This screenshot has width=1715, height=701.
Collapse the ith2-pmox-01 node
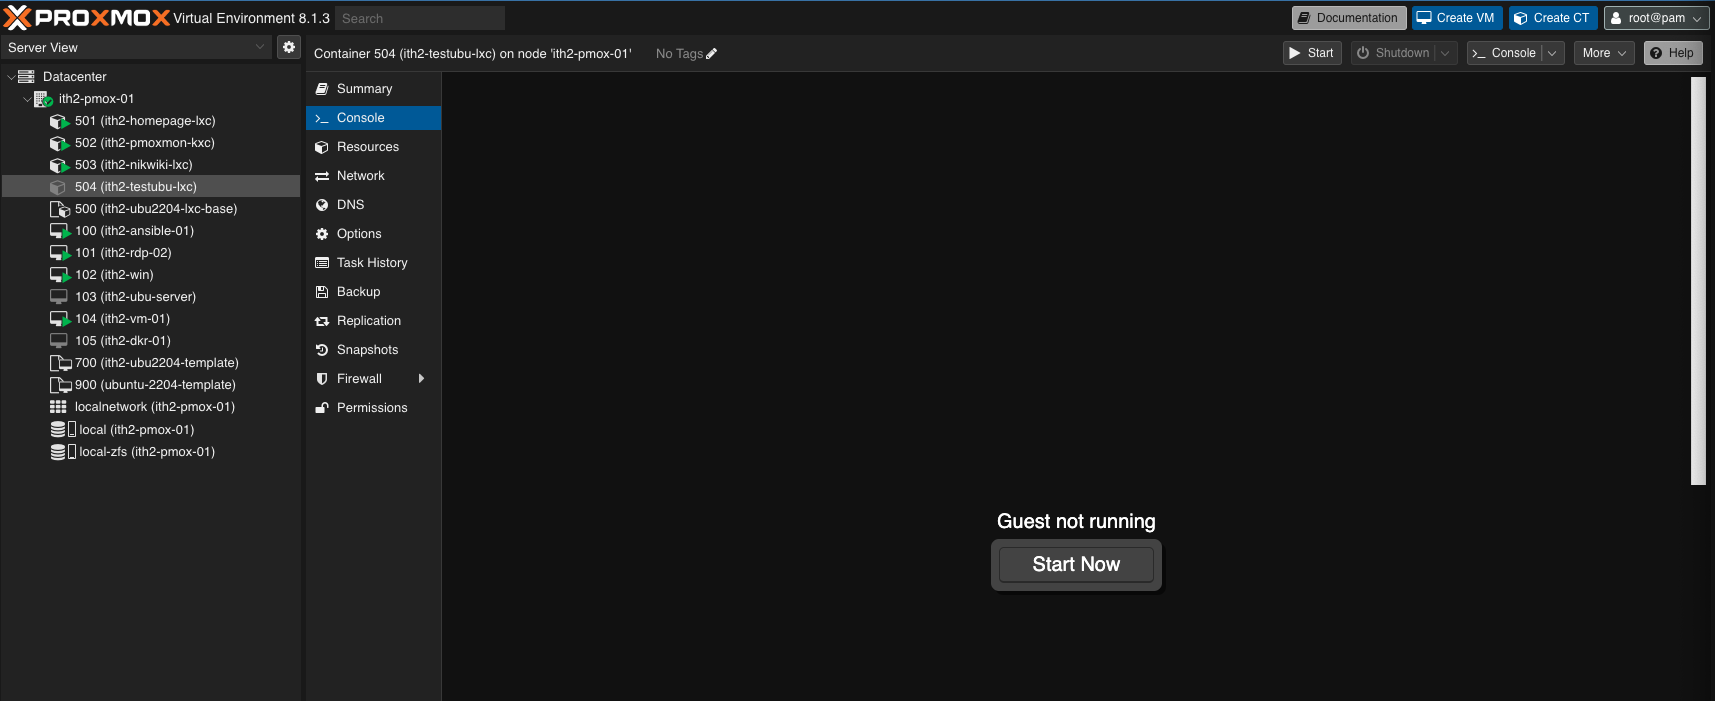point(27,99)
